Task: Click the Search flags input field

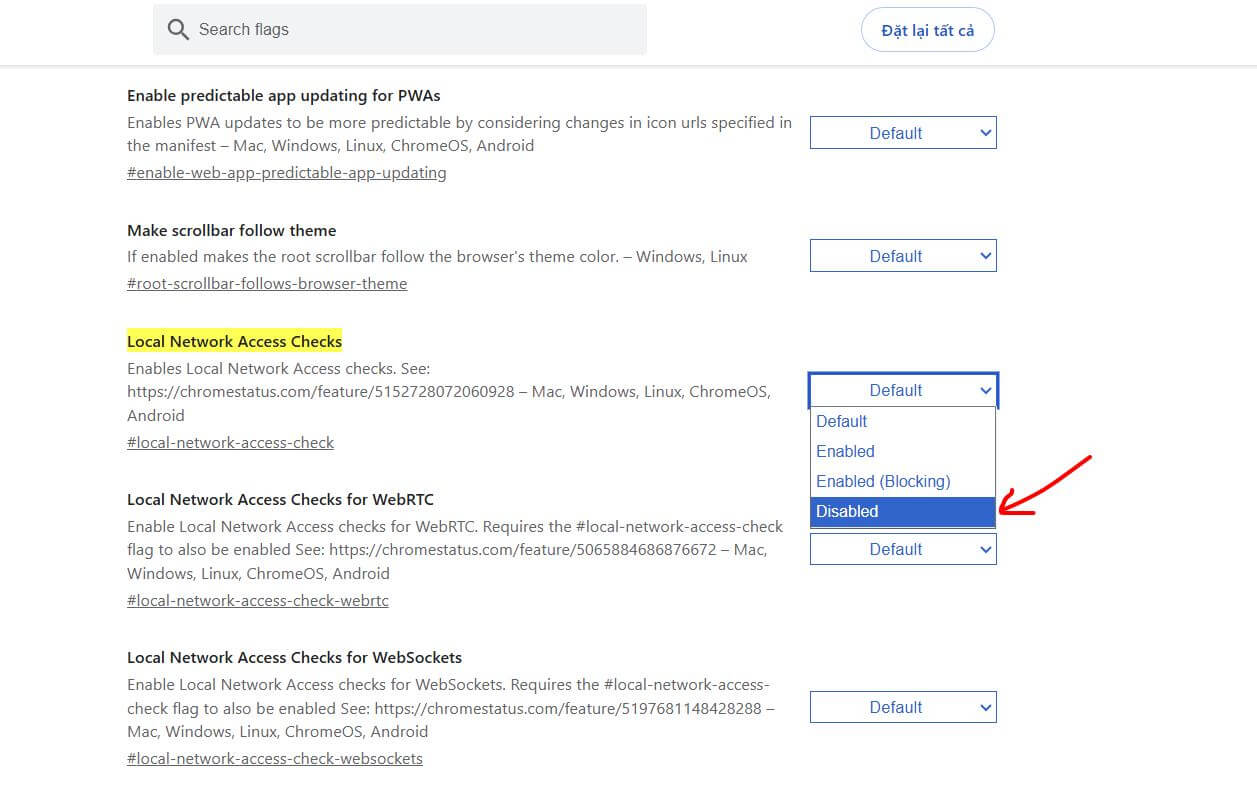Action: point(400,30)
